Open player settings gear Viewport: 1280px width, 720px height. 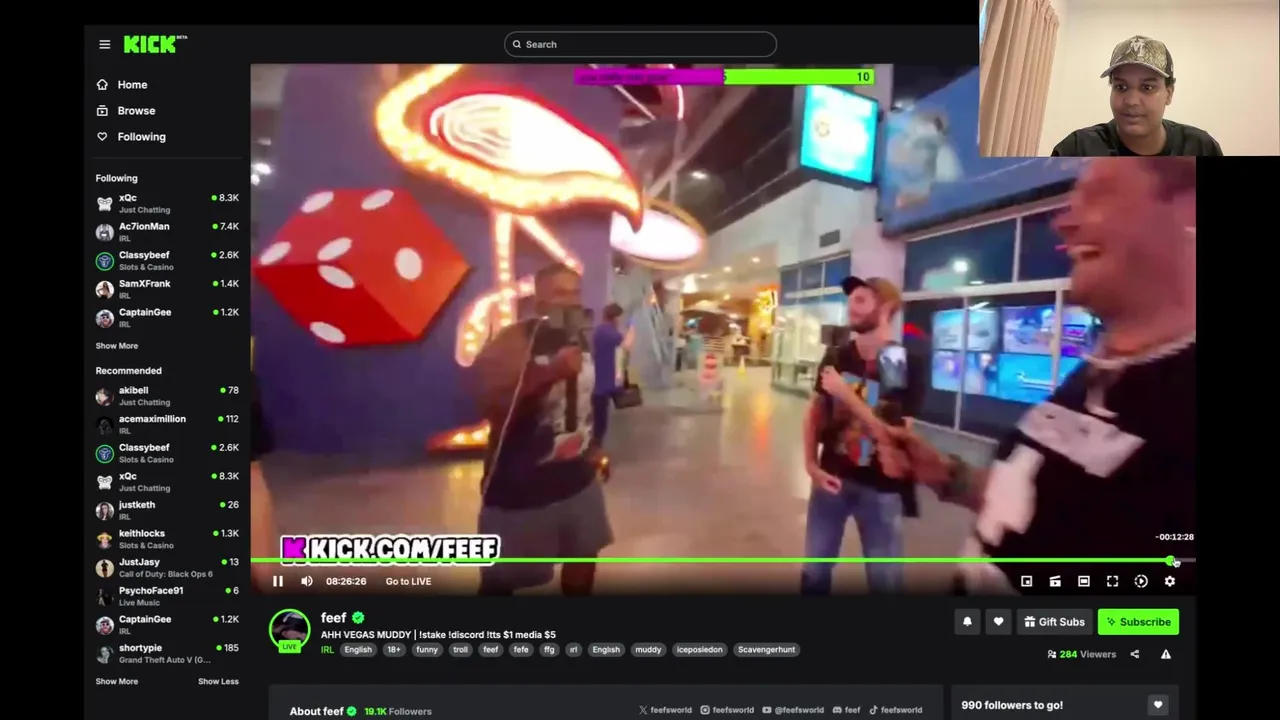click(x=1170, y=581)
